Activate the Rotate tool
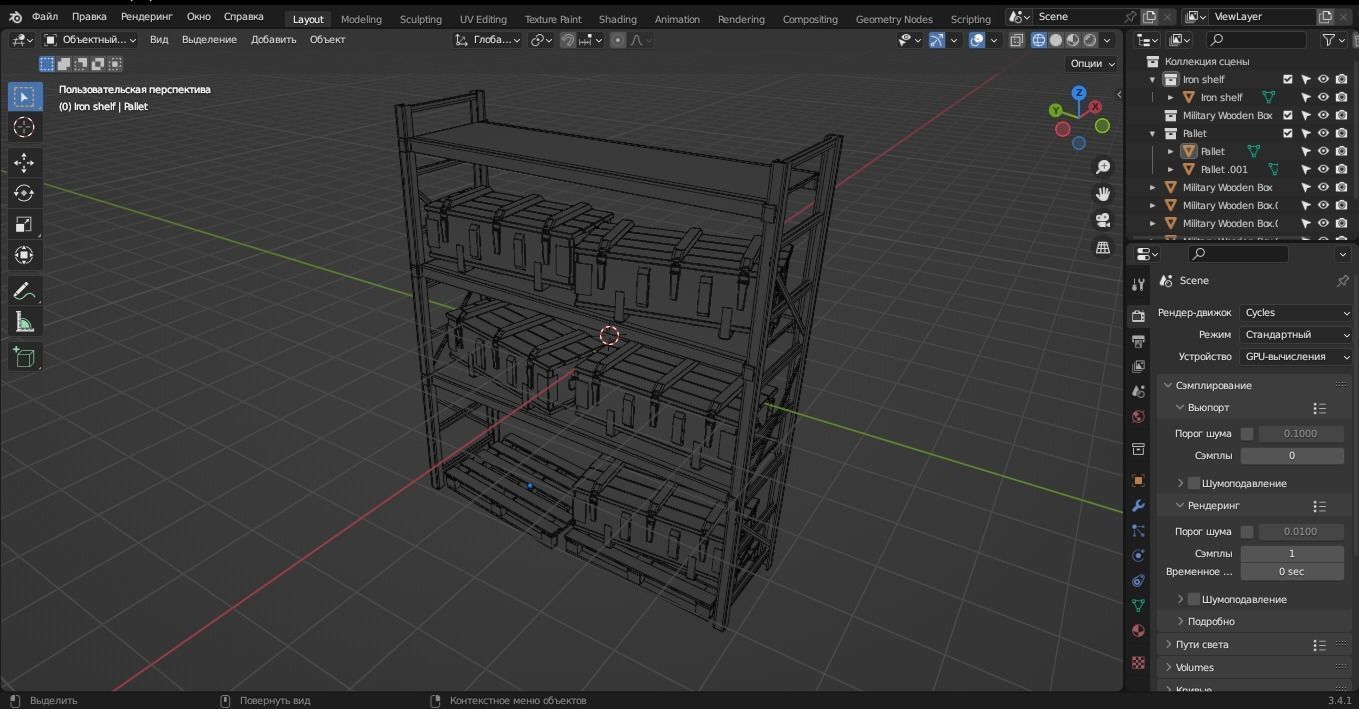The width and height of the screenshot is (1359, 709). click(x=24, y=193)
